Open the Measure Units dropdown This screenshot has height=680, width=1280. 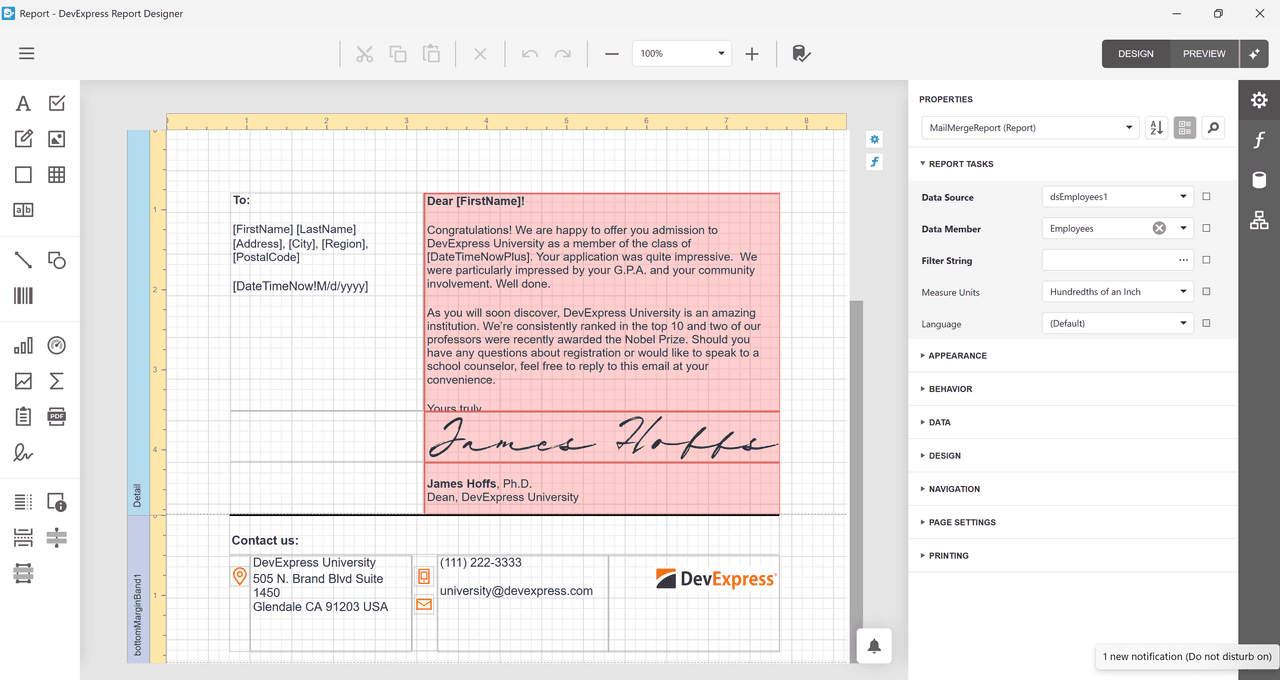[x=1117, y=292]
